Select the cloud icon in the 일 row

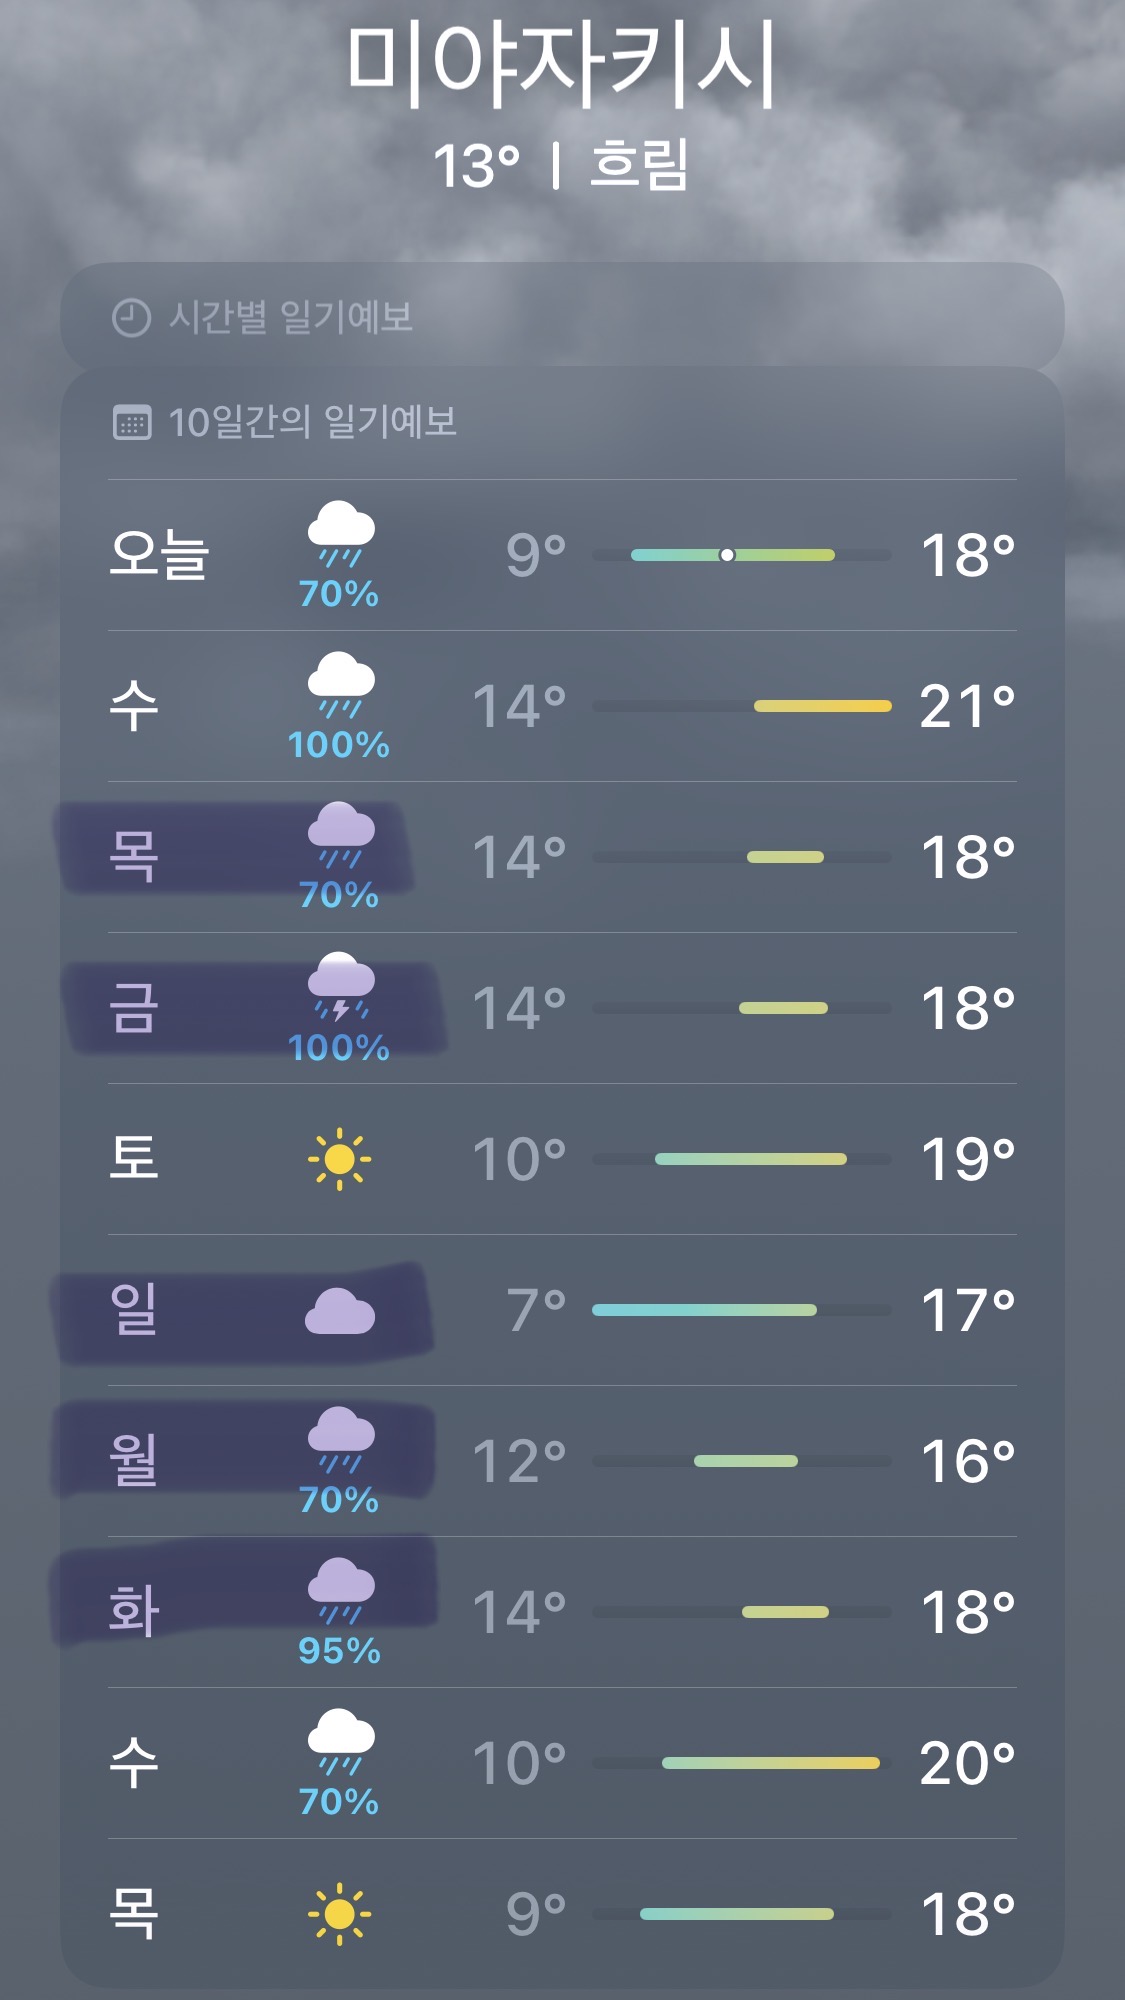tap(340, 1311)
